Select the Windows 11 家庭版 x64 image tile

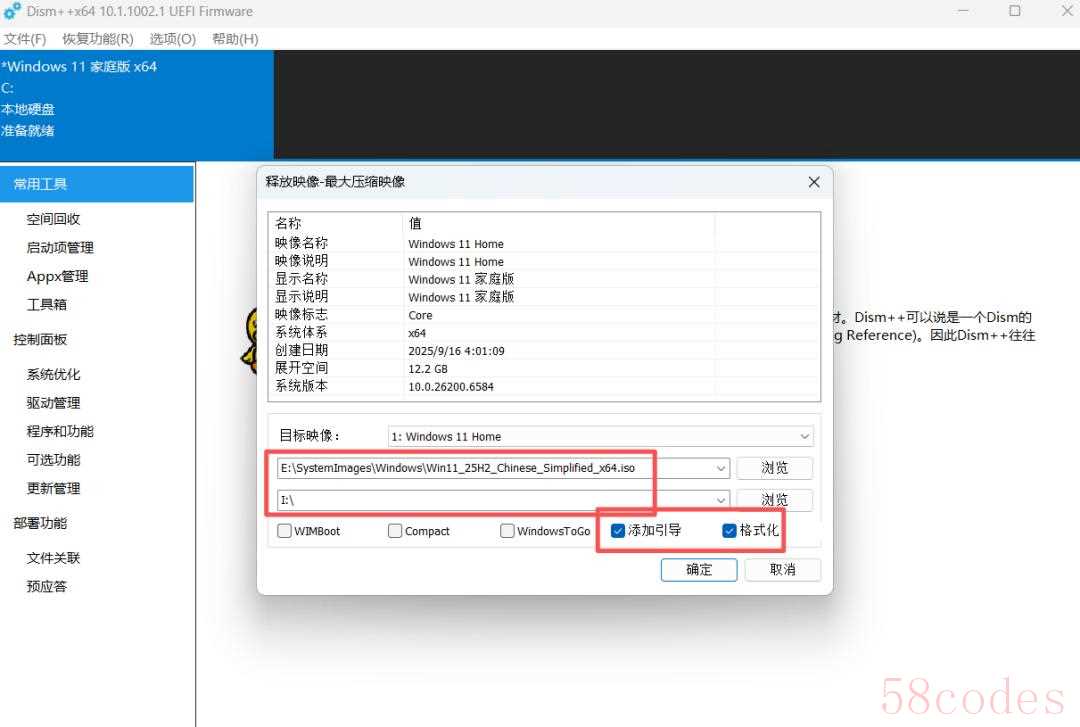(x=135, y=98)
